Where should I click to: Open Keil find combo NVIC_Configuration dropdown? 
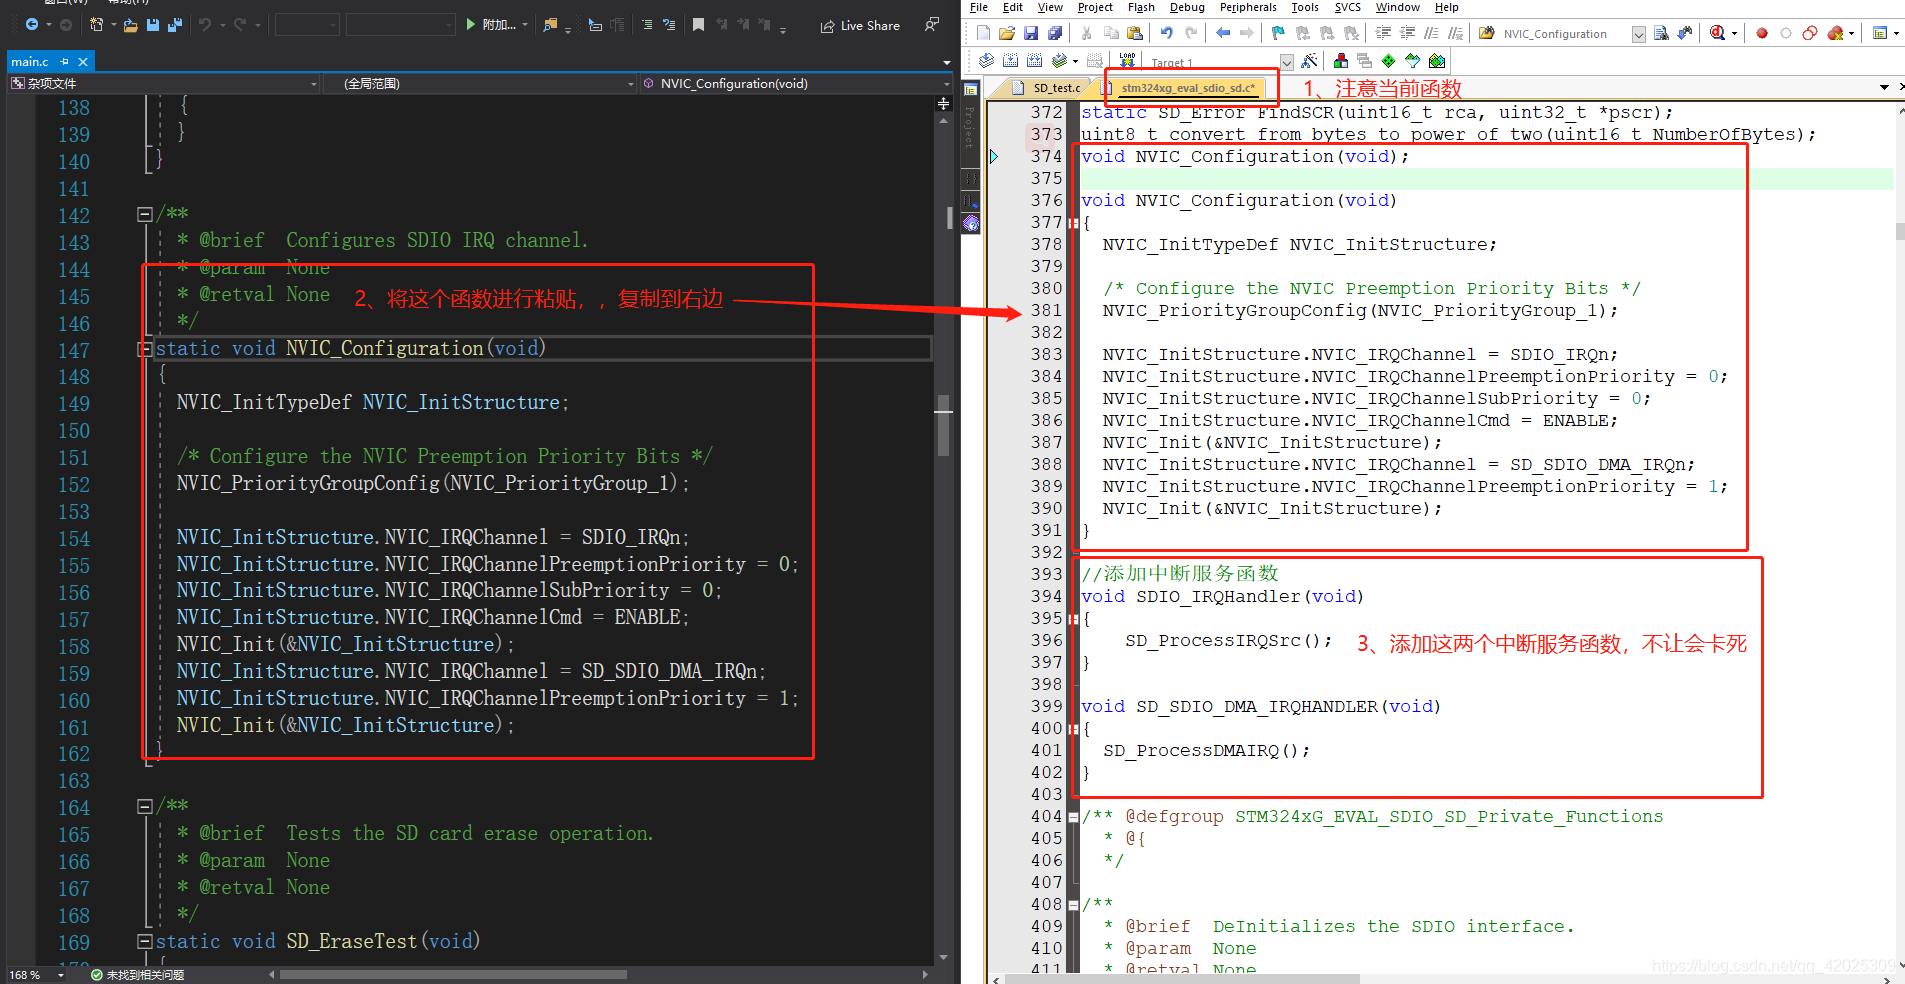(1638, 34)
